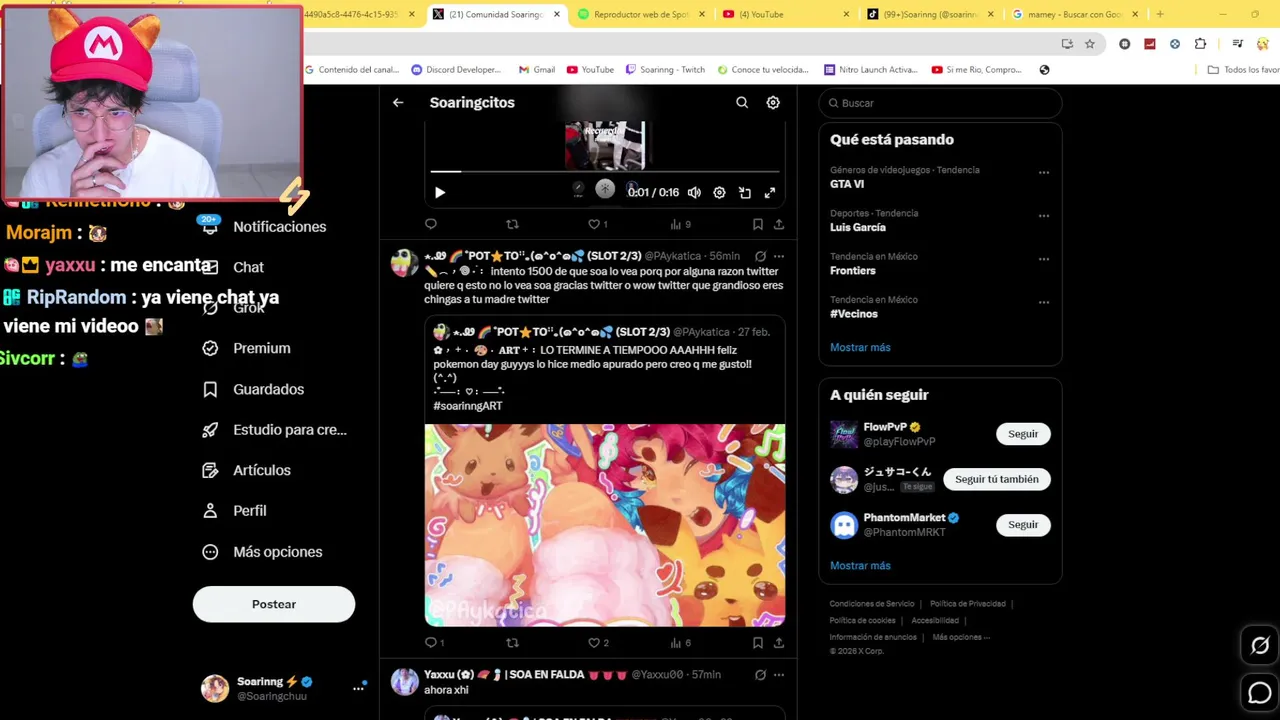Bookmark the top video post
Viewport: 1280px width, 720px height.
pos(758,224)
